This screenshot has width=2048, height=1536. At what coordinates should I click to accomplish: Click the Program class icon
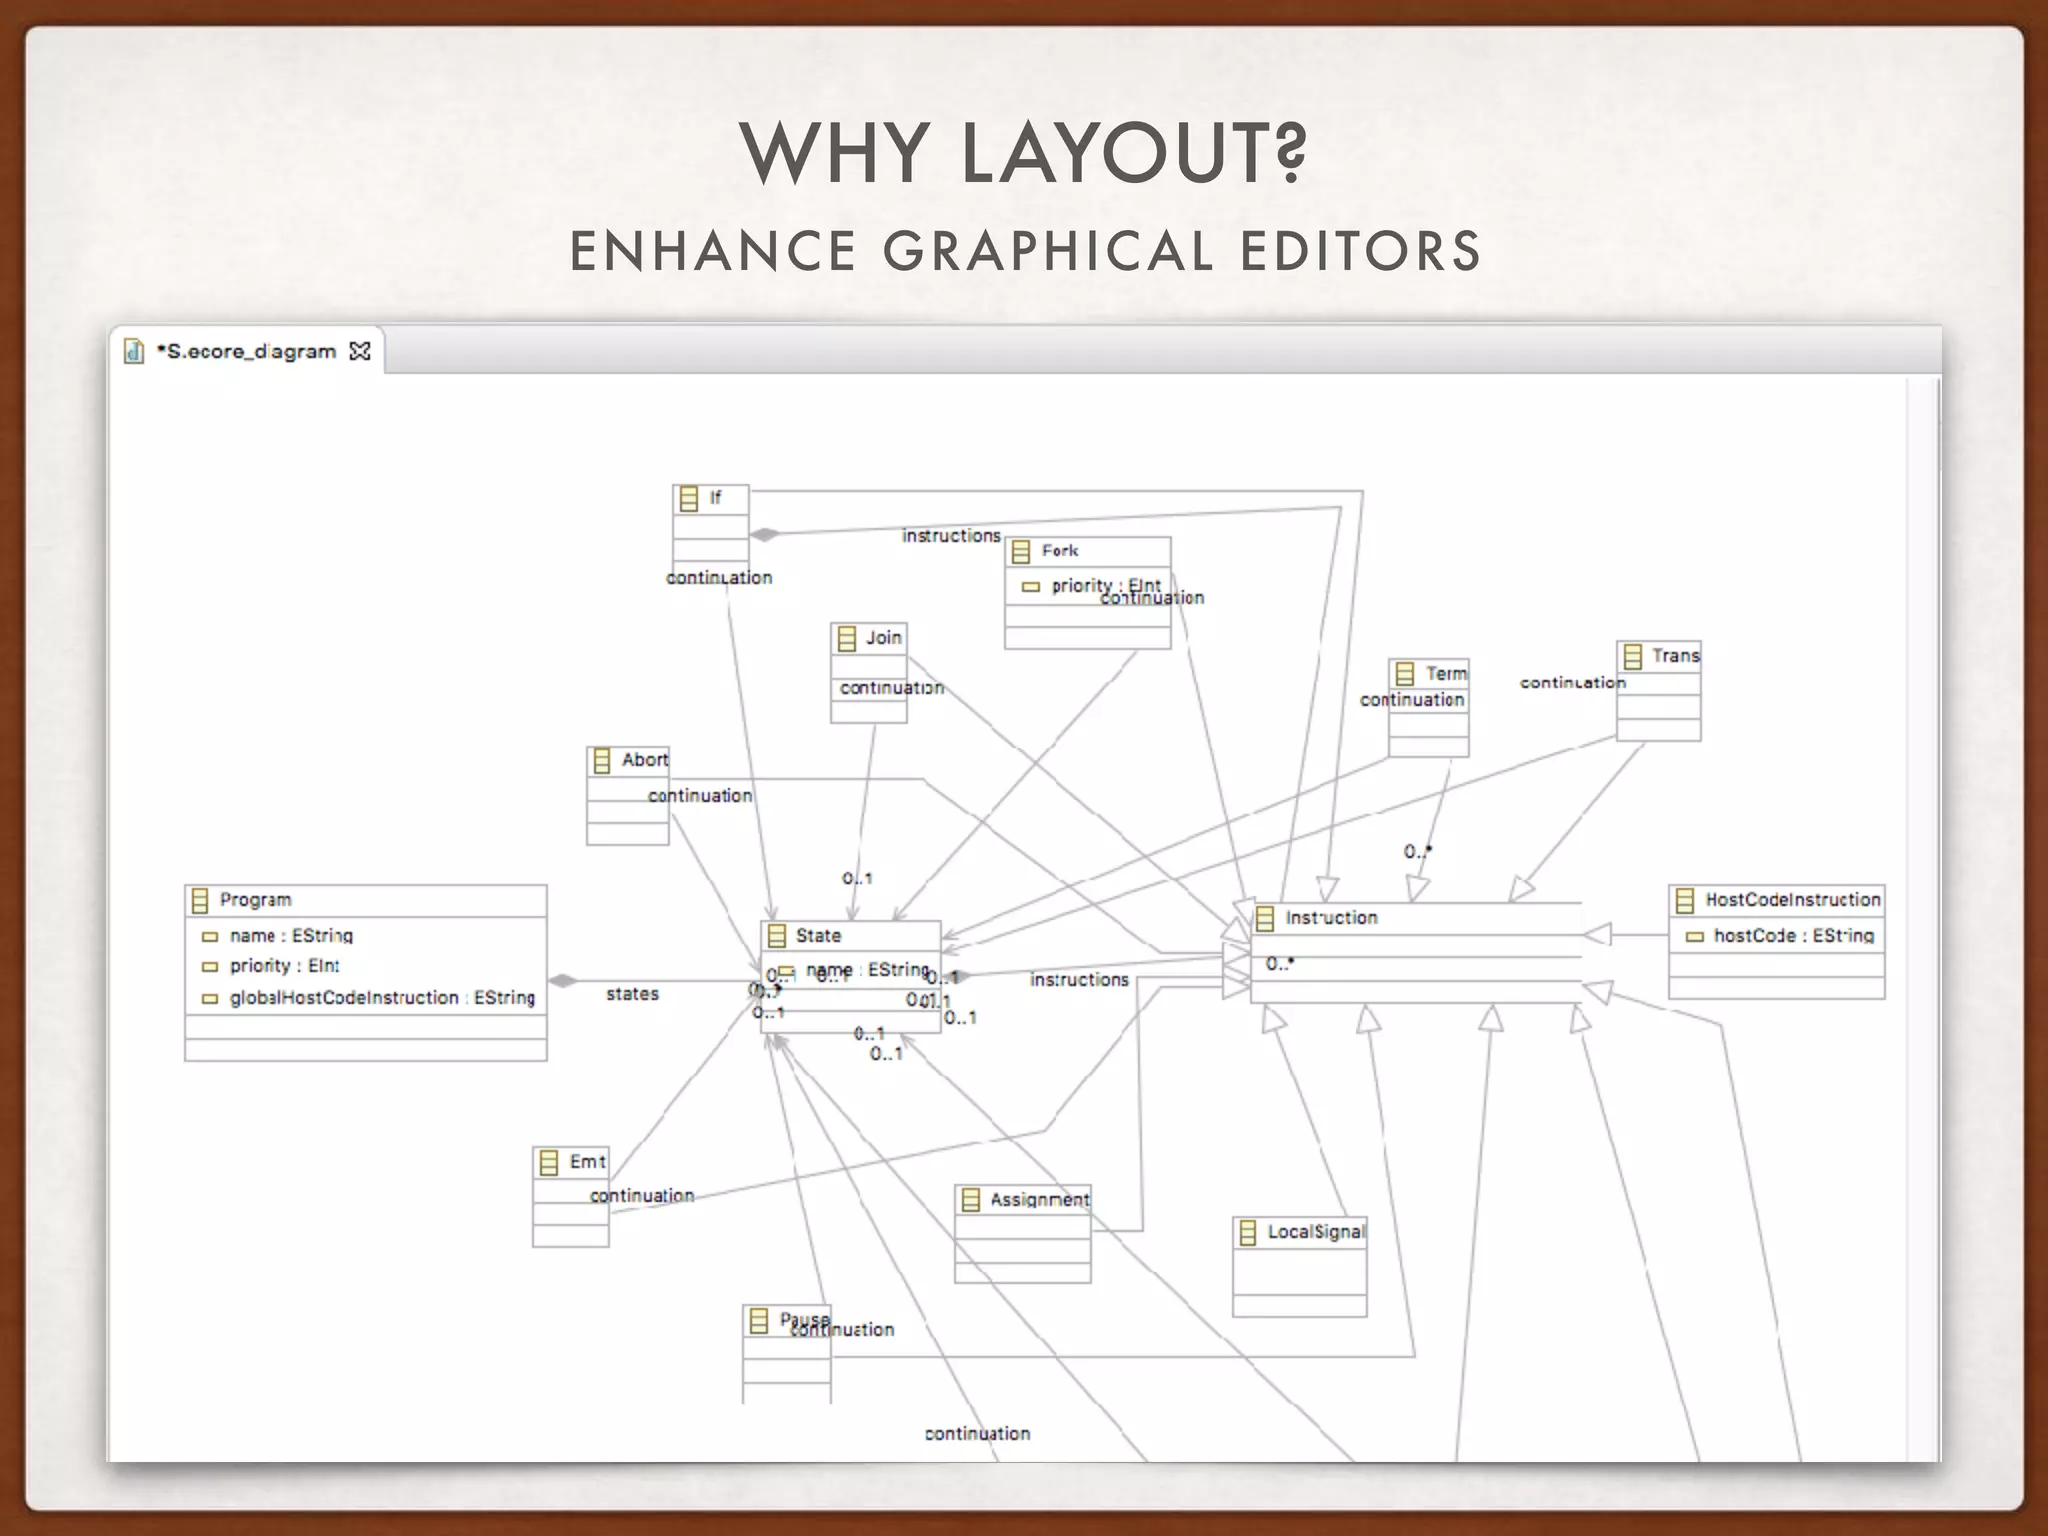[200, 900]
